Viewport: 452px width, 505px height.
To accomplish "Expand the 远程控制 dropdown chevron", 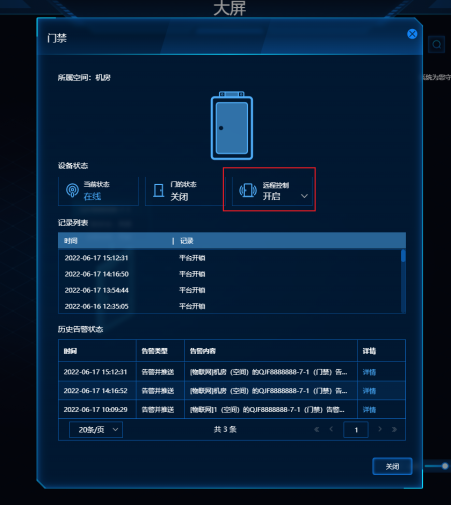I will point(304,196).
